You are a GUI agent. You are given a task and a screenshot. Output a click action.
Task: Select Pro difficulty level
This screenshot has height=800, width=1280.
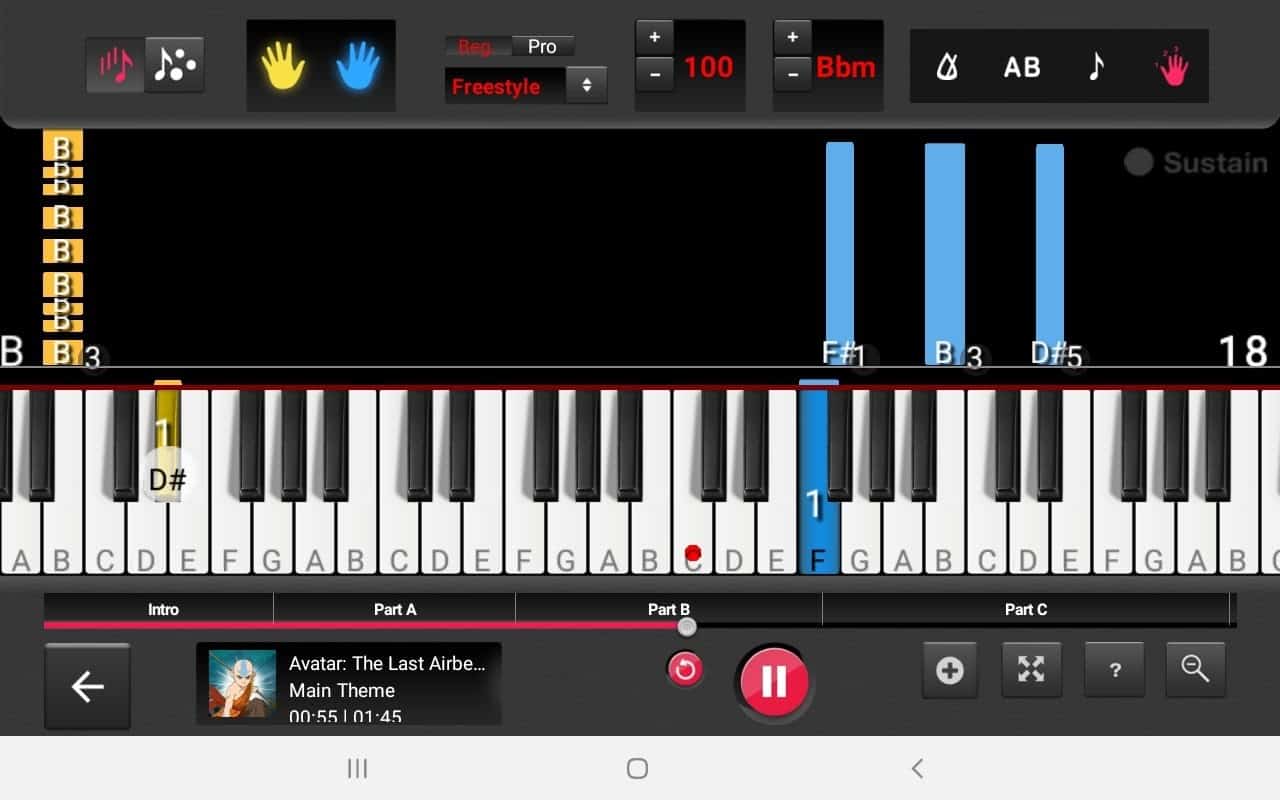click(542, 47)
